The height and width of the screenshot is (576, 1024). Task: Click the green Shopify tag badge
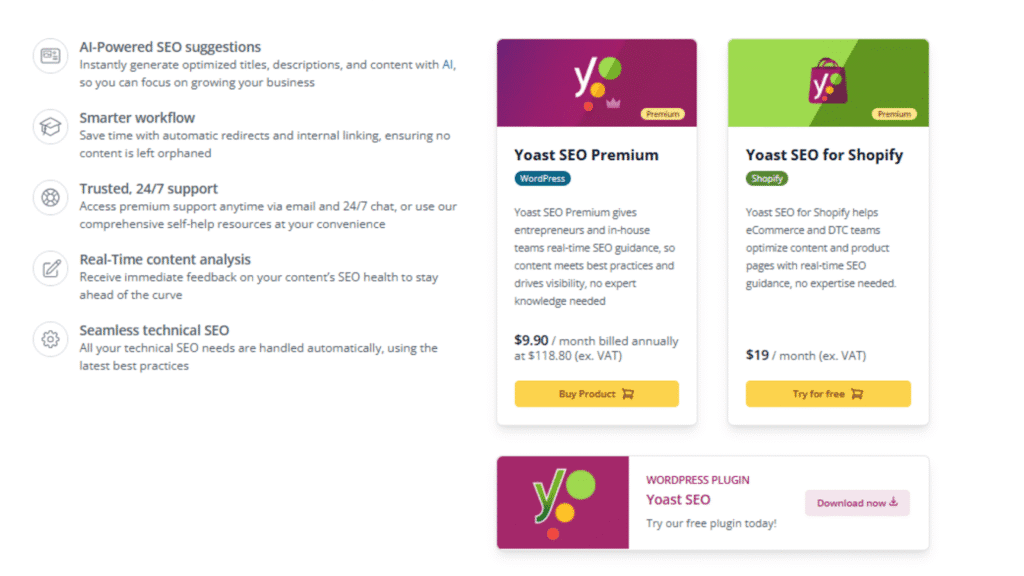767,179
